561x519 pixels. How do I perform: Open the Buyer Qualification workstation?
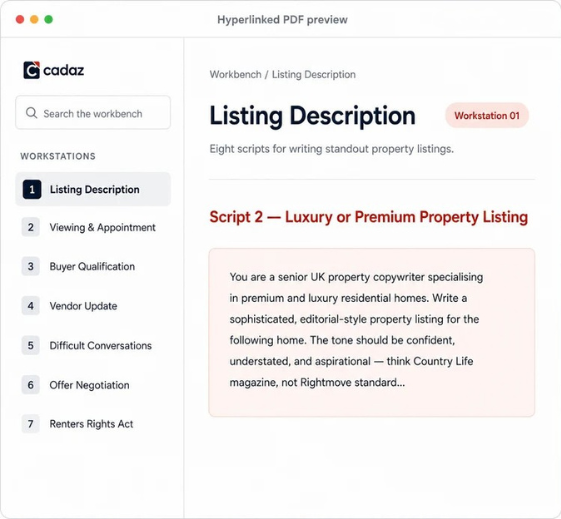point(93,267)
